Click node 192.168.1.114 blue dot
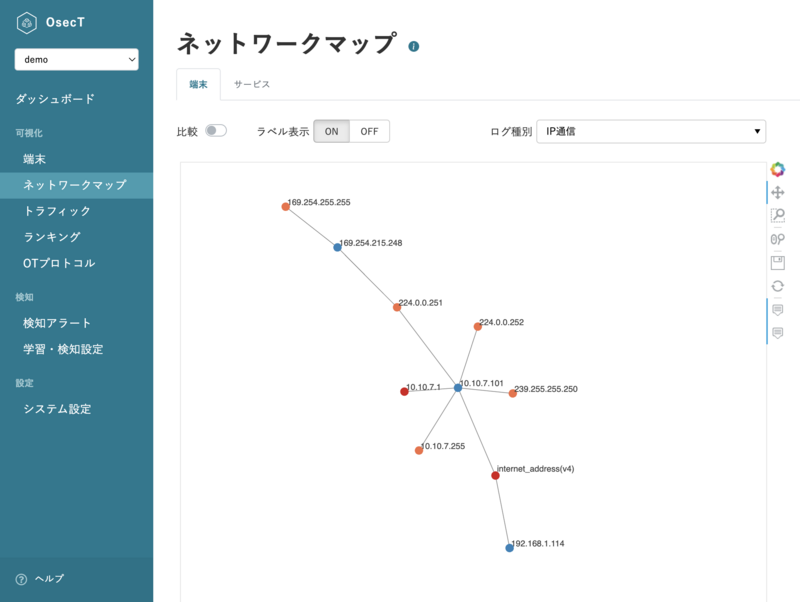This screenshot has width=800, height=602. click(509, 548)
